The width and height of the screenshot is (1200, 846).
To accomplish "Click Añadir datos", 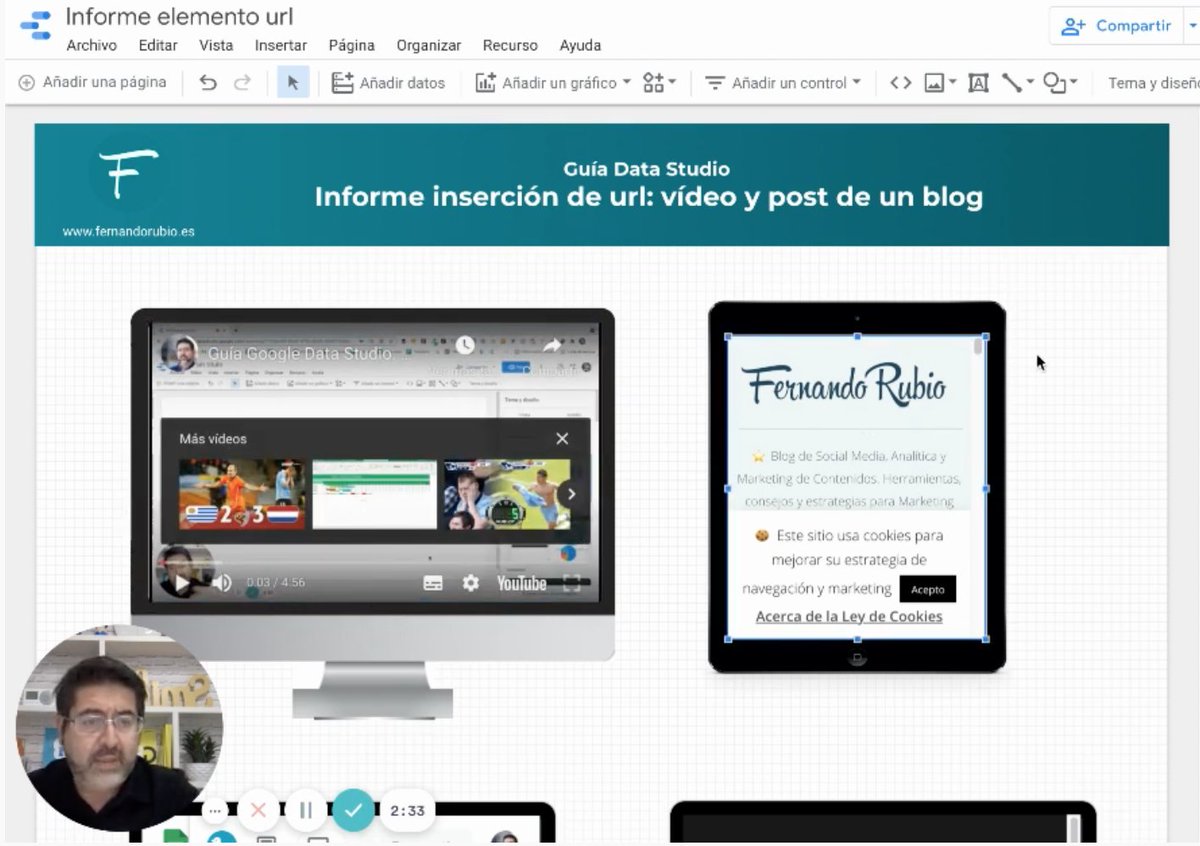I will point(388,83).
